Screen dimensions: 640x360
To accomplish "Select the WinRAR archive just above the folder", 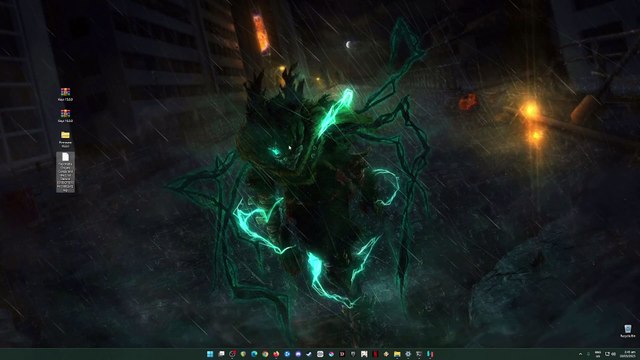I will (65, 116).
